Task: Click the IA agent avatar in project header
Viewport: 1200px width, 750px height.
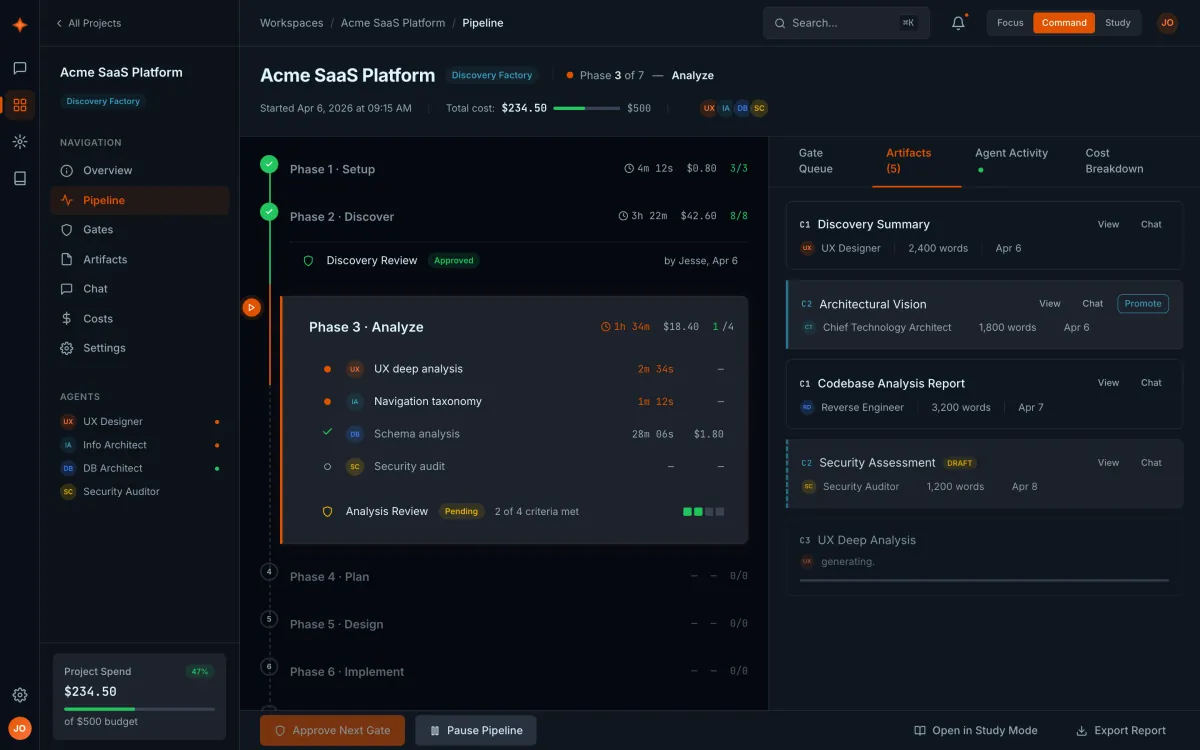Action: coord(726,108)
